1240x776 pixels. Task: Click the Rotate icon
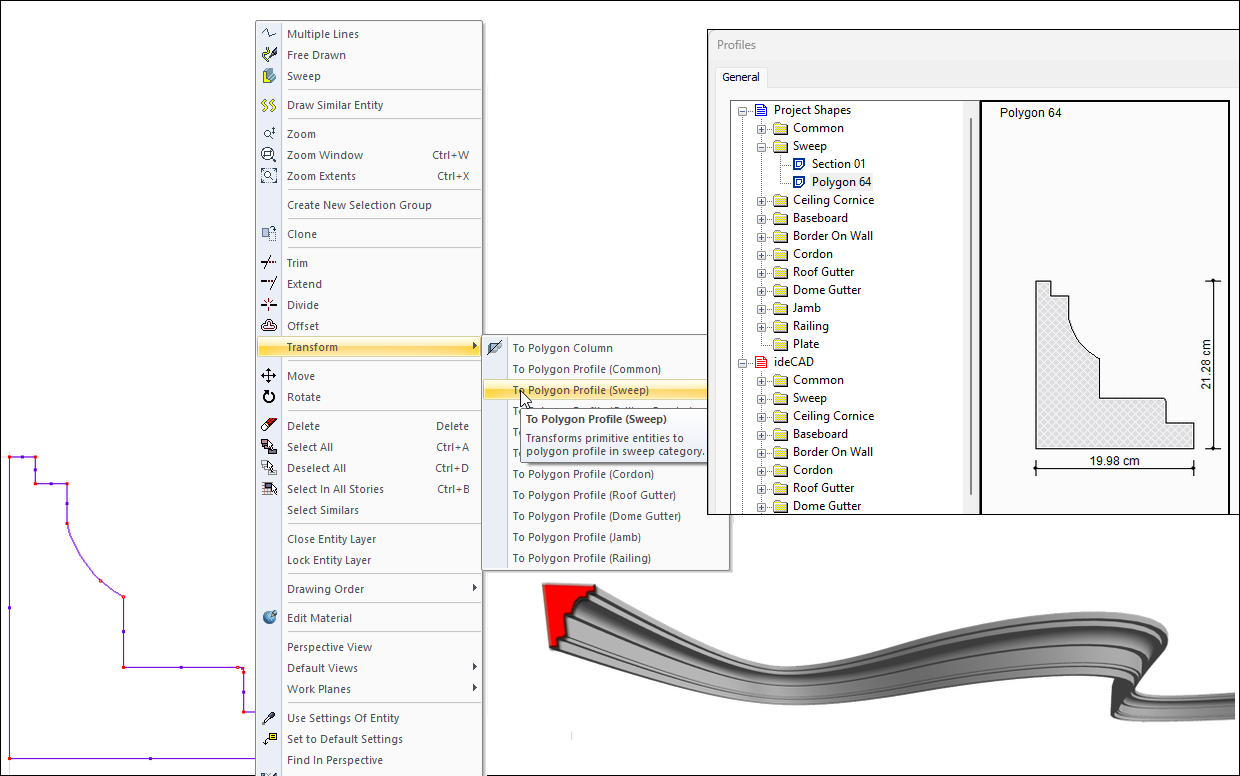coord(269,397)
